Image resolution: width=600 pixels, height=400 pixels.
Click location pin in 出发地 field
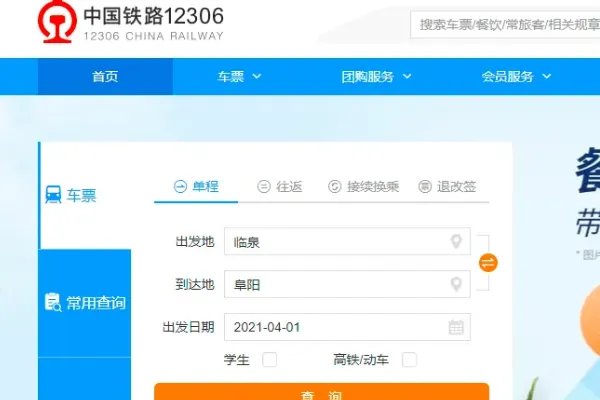click(x=456, y=241)
